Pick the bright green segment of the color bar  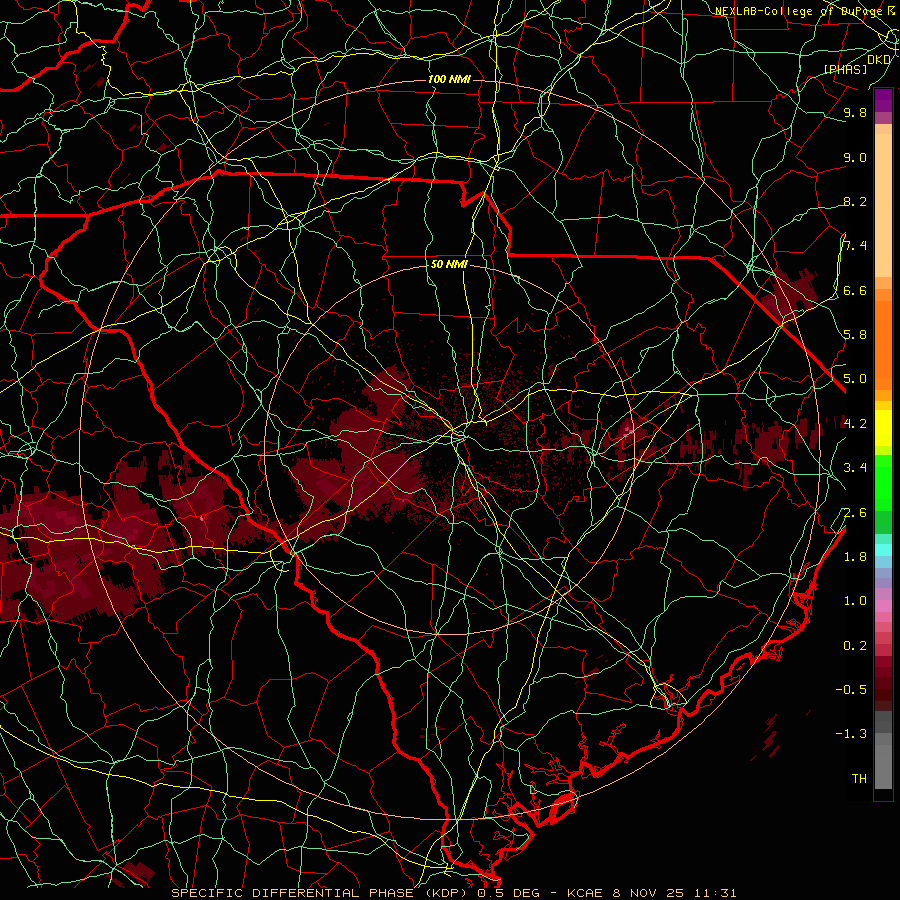(x=883, y=481)
